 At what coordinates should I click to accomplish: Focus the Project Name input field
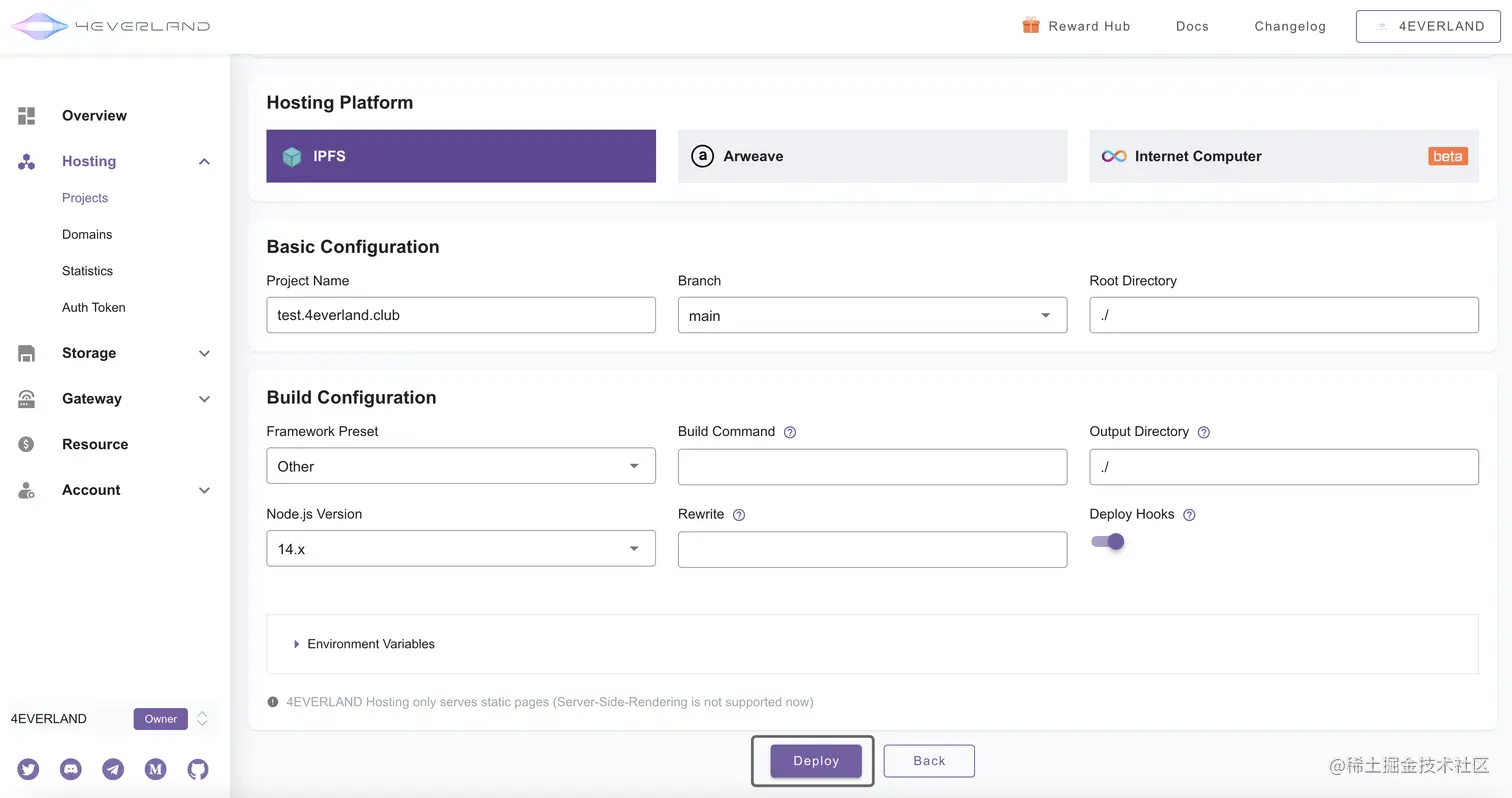click(461, 315)
